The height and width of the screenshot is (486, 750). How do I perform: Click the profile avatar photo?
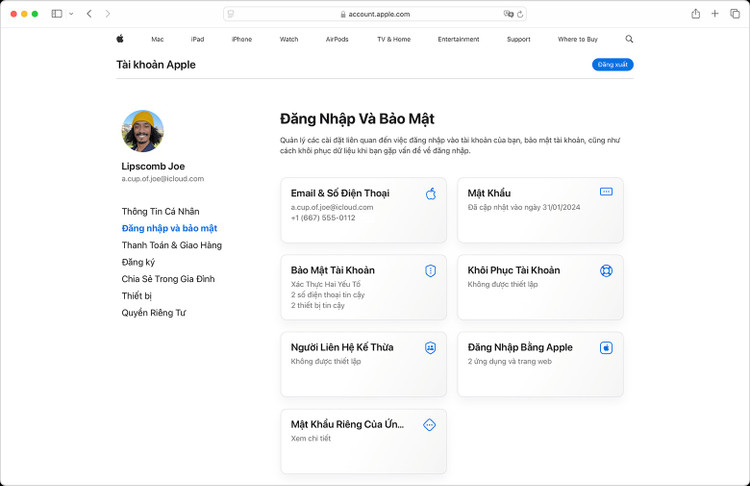pos(143,131)
